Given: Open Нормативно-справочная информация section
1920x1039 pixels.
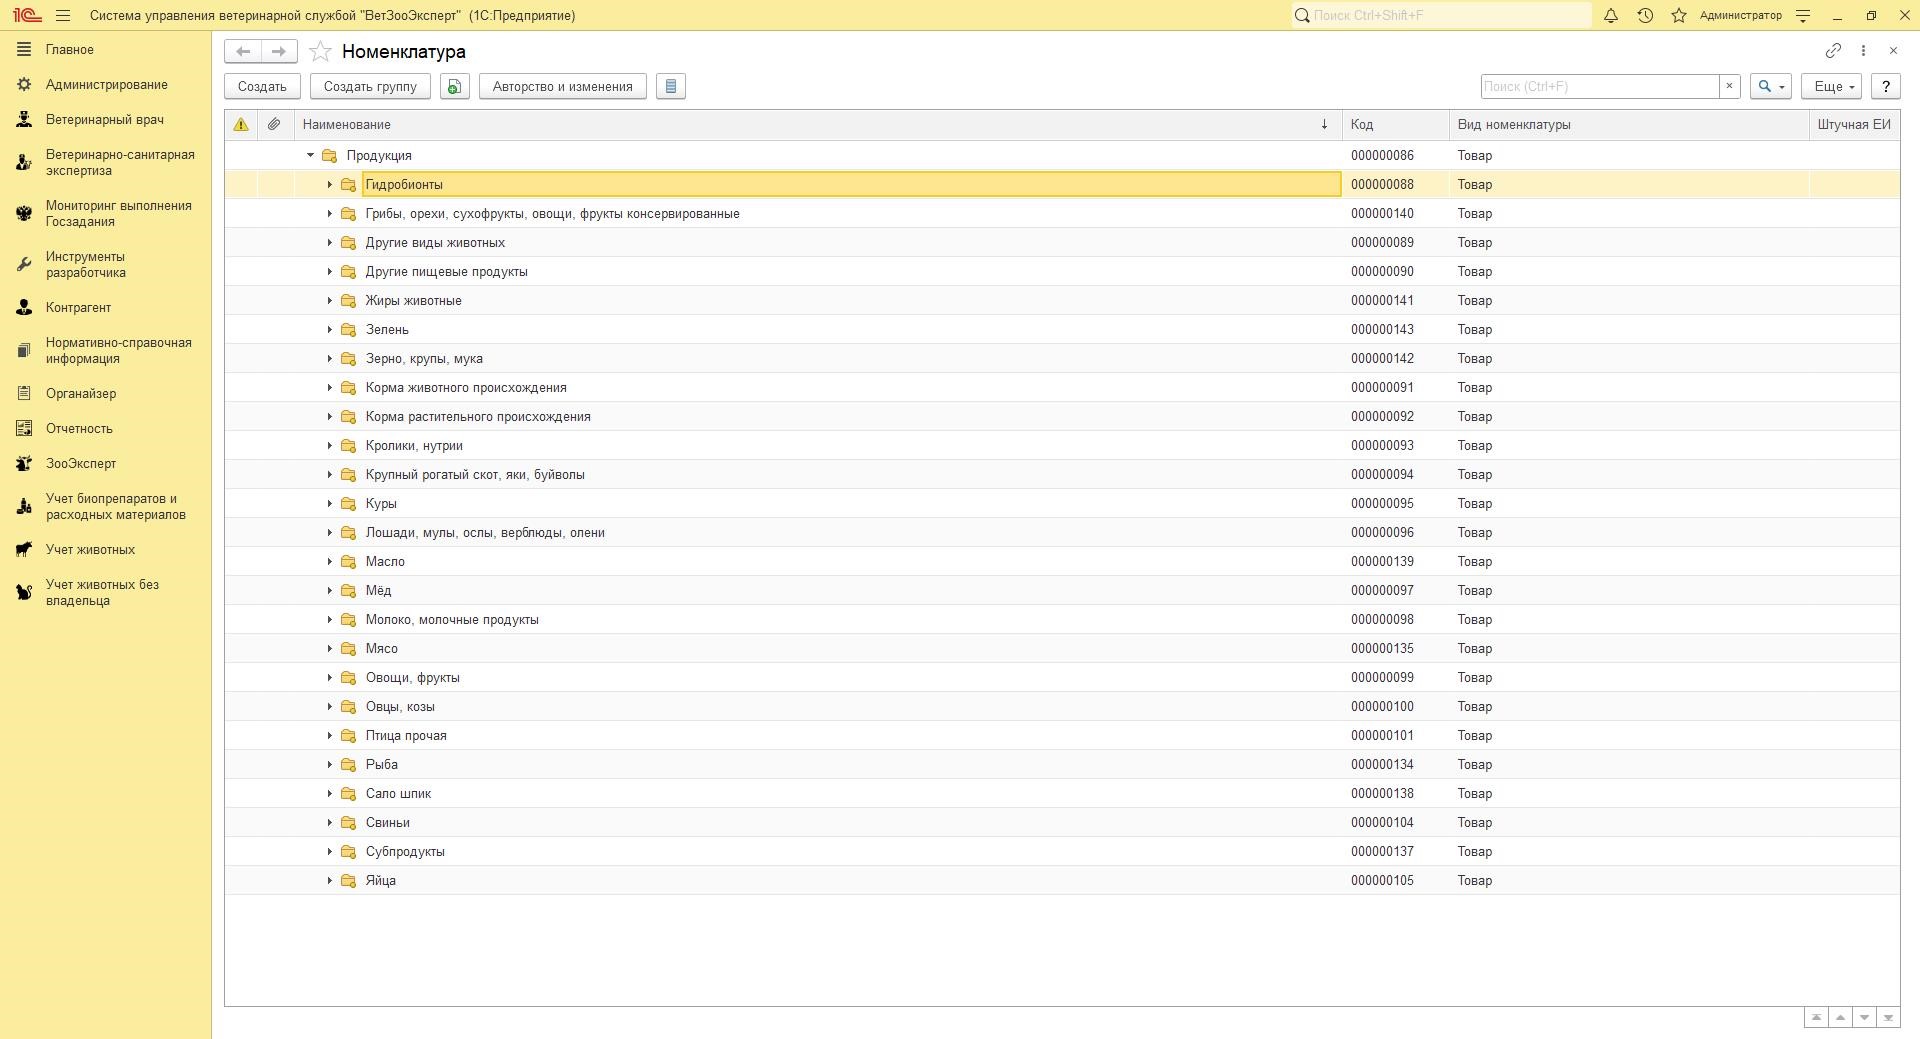Looking at the screenshot, I should pyautogui.click(x=105, y=351).
